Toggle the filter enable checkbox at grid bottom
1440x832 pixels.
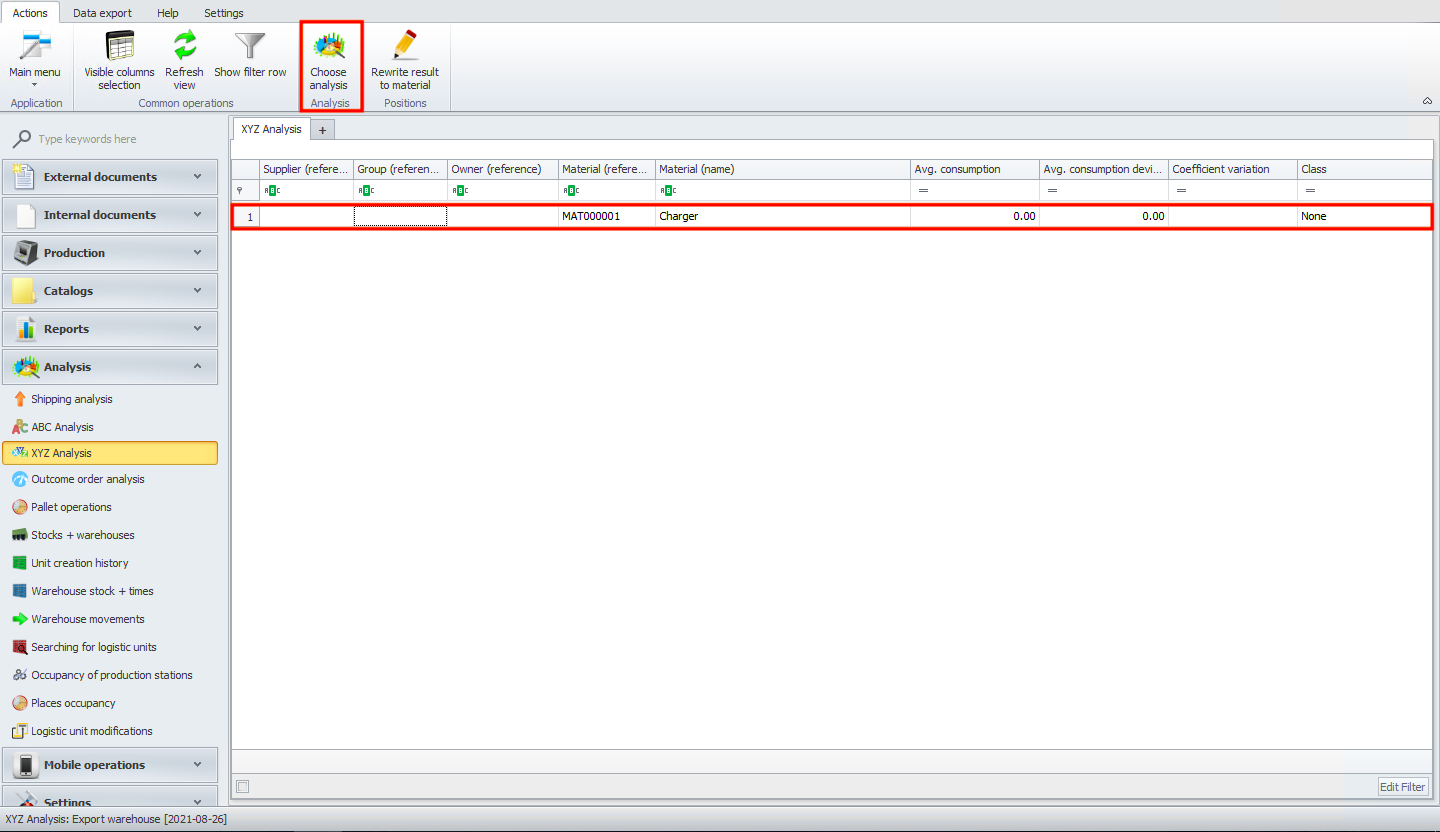pyautogui.click(x=242, y=787)
